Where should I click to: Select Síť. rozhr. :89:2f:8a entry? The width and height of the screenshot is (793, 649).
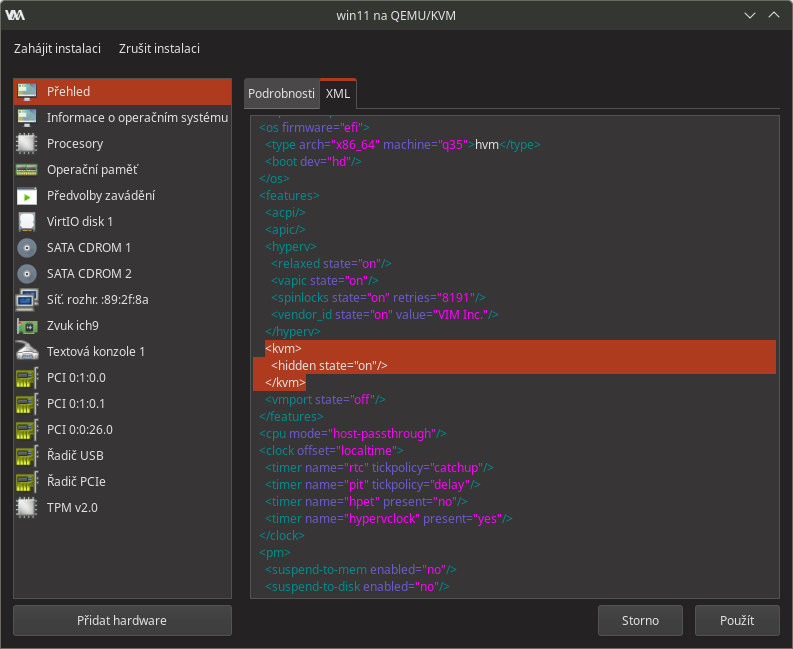(x=122, y=299)
